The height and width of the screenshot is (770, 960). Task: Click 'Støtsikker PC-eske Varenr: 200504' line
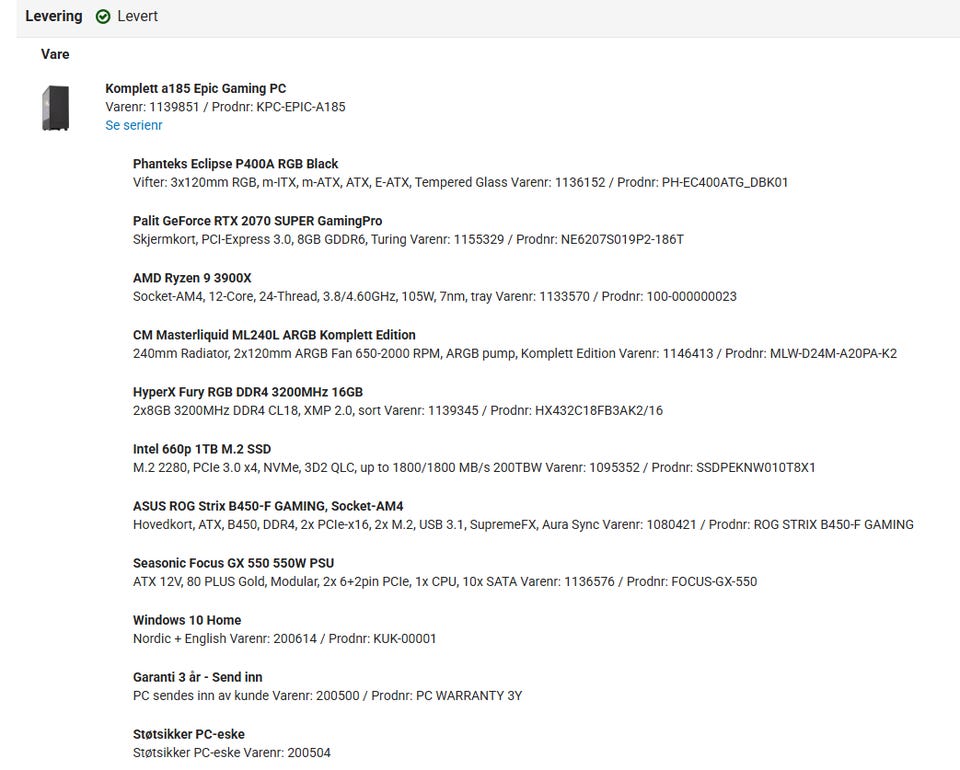232,752
